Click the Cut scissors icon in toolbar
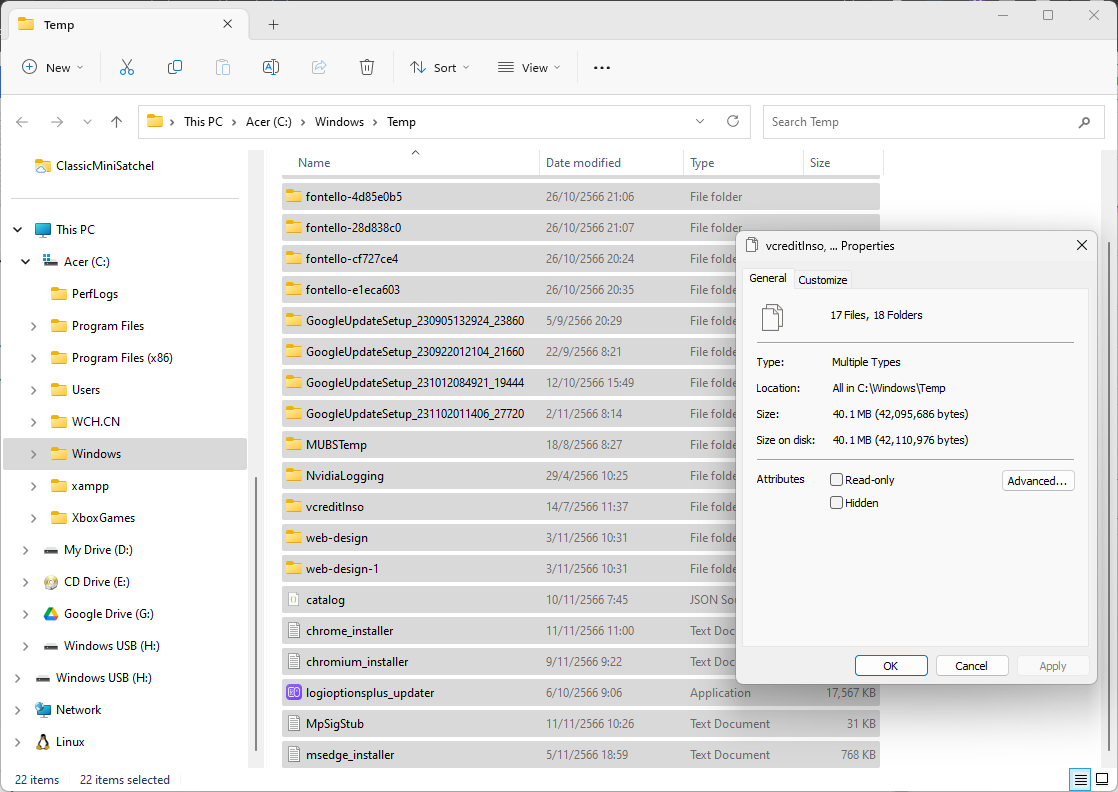The width and height of the screenshot is (1118, 792). coord(127,67)
